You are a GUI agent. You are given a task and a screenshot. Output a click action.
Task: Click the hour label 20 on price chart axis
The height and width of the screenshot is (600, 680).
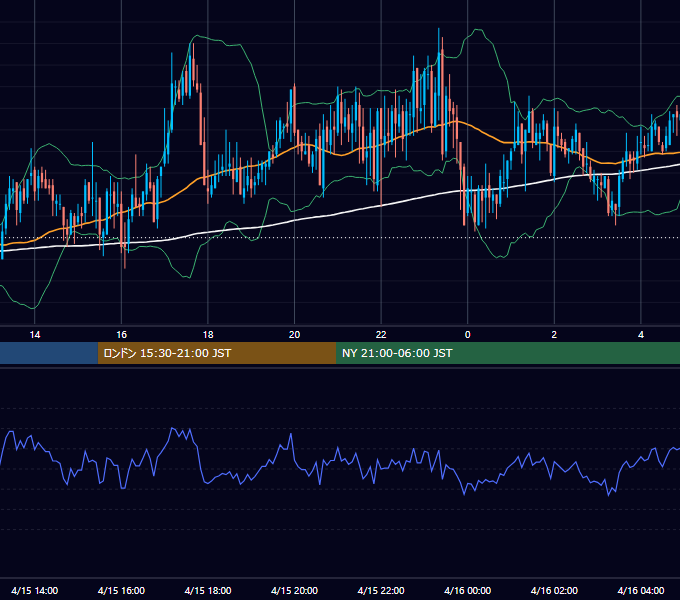click(x=294, y=335)
